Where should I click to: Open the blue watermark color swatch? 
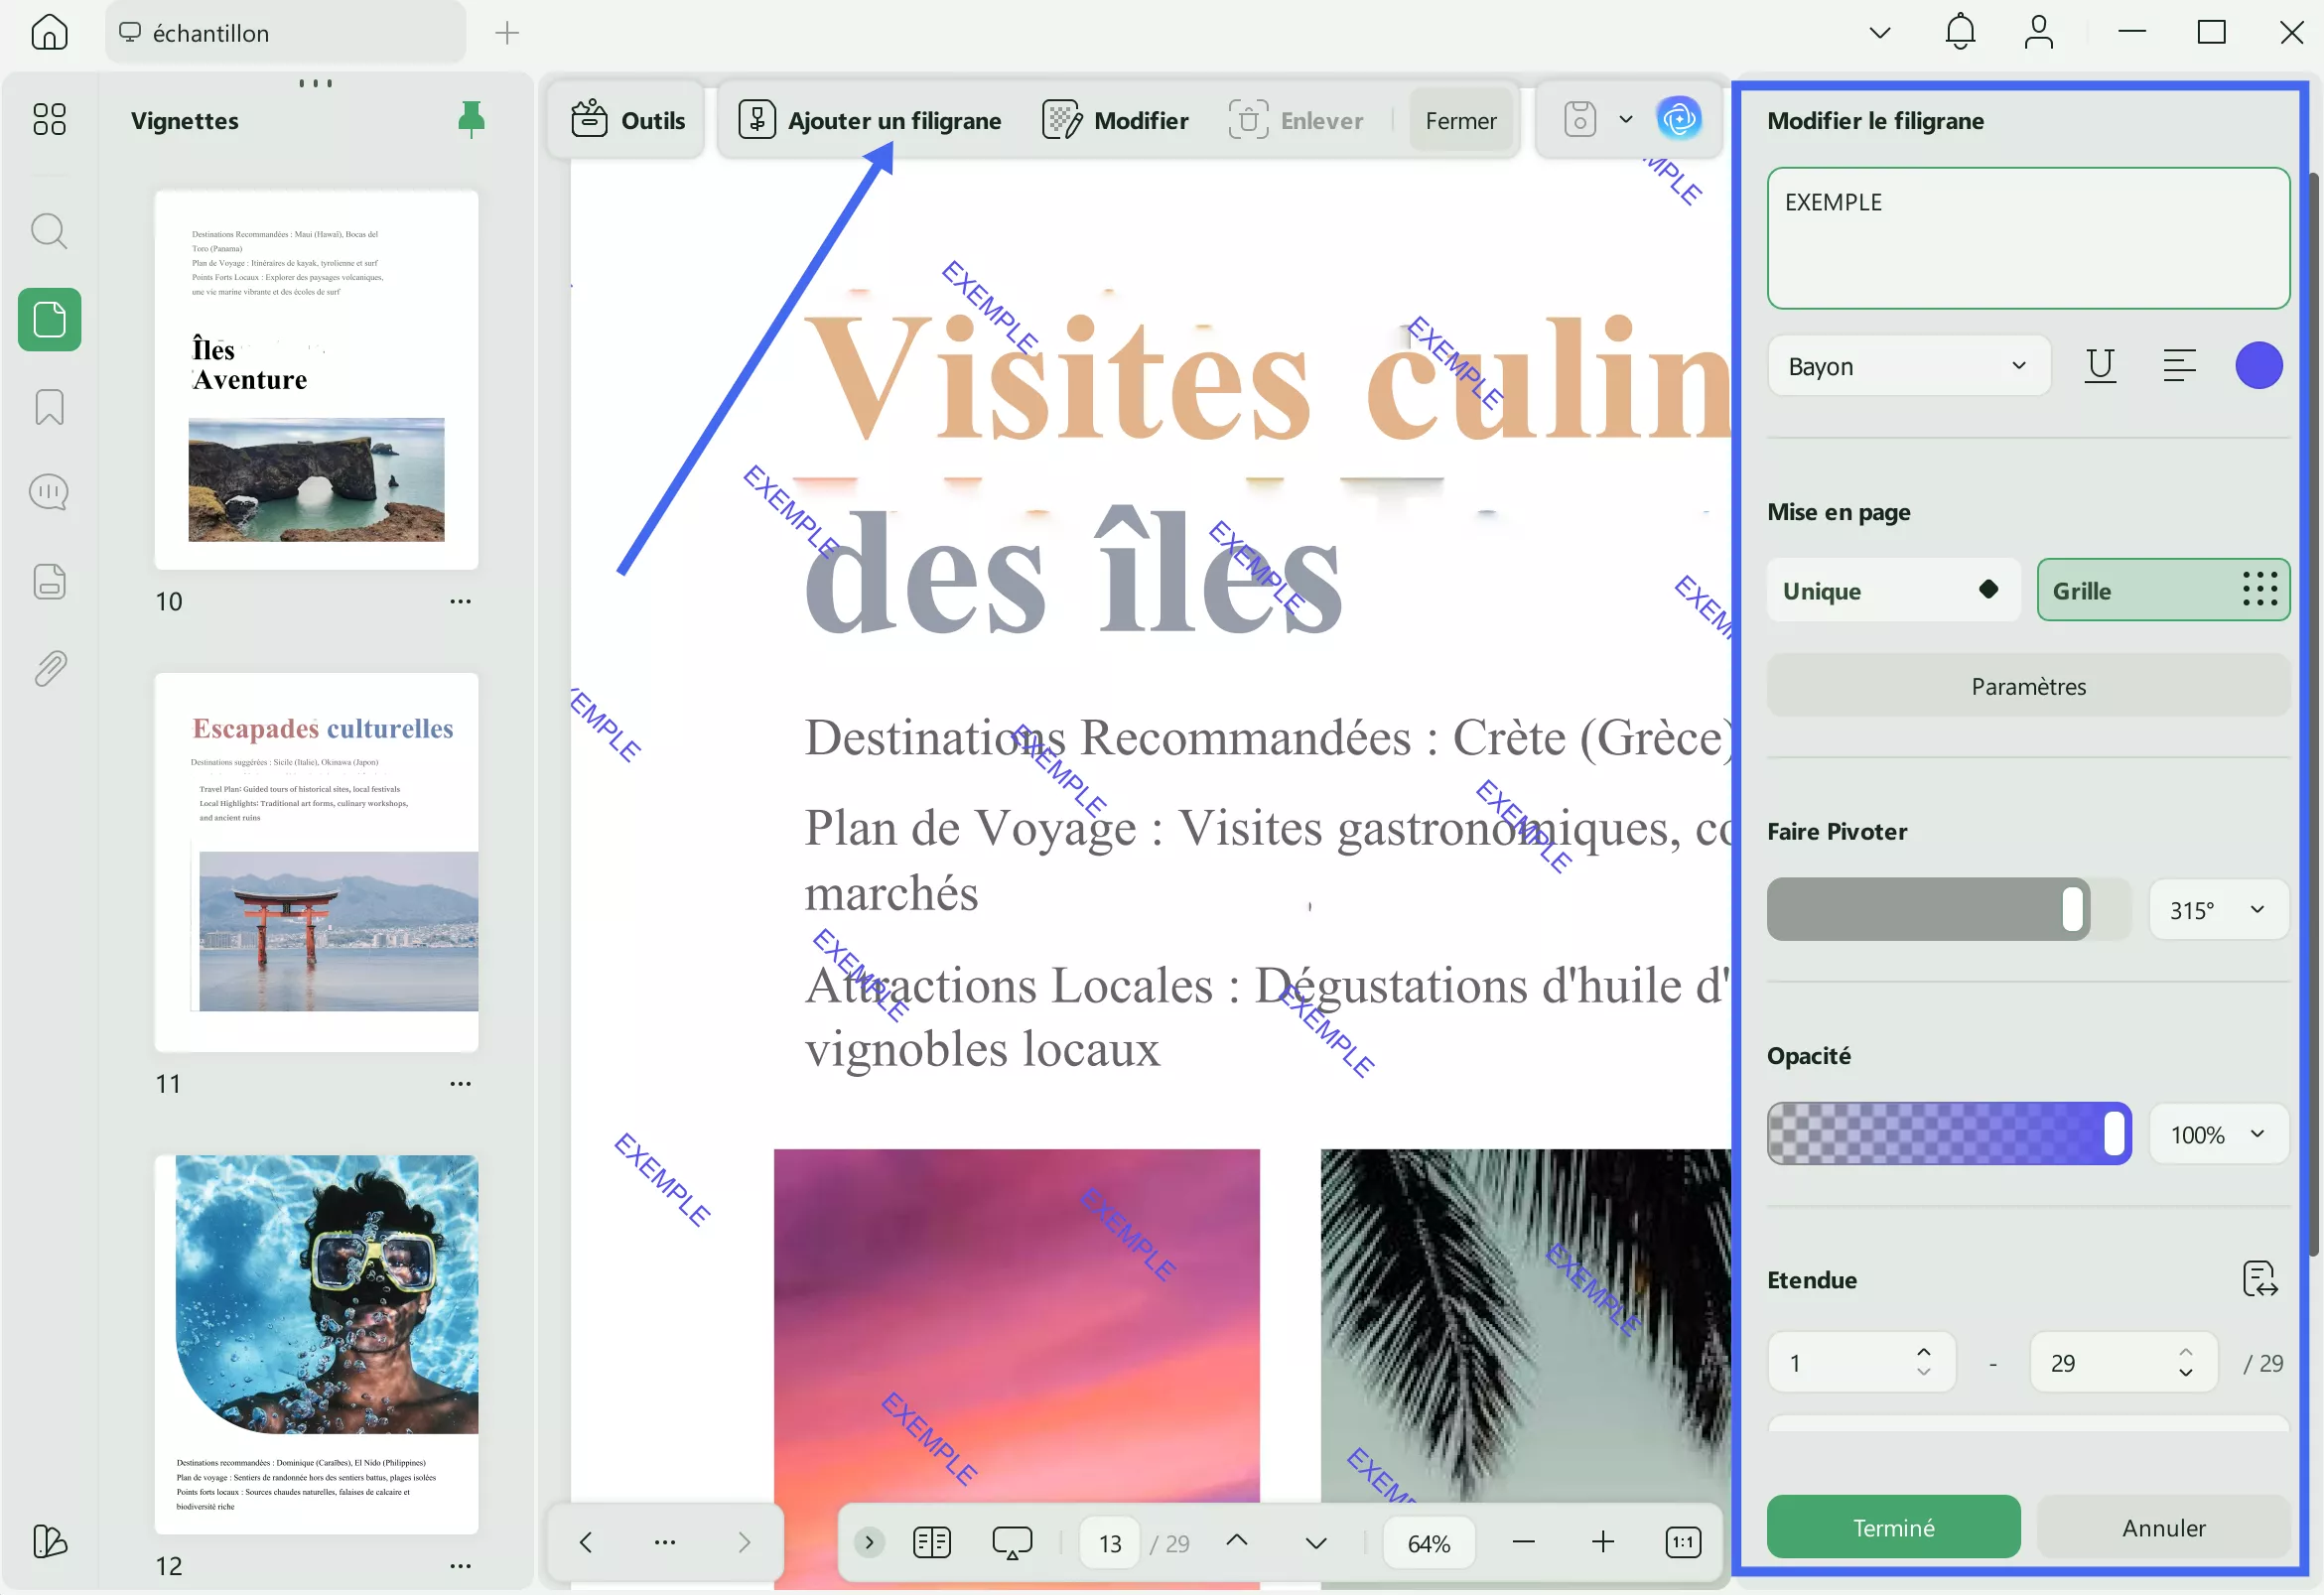2258,366
